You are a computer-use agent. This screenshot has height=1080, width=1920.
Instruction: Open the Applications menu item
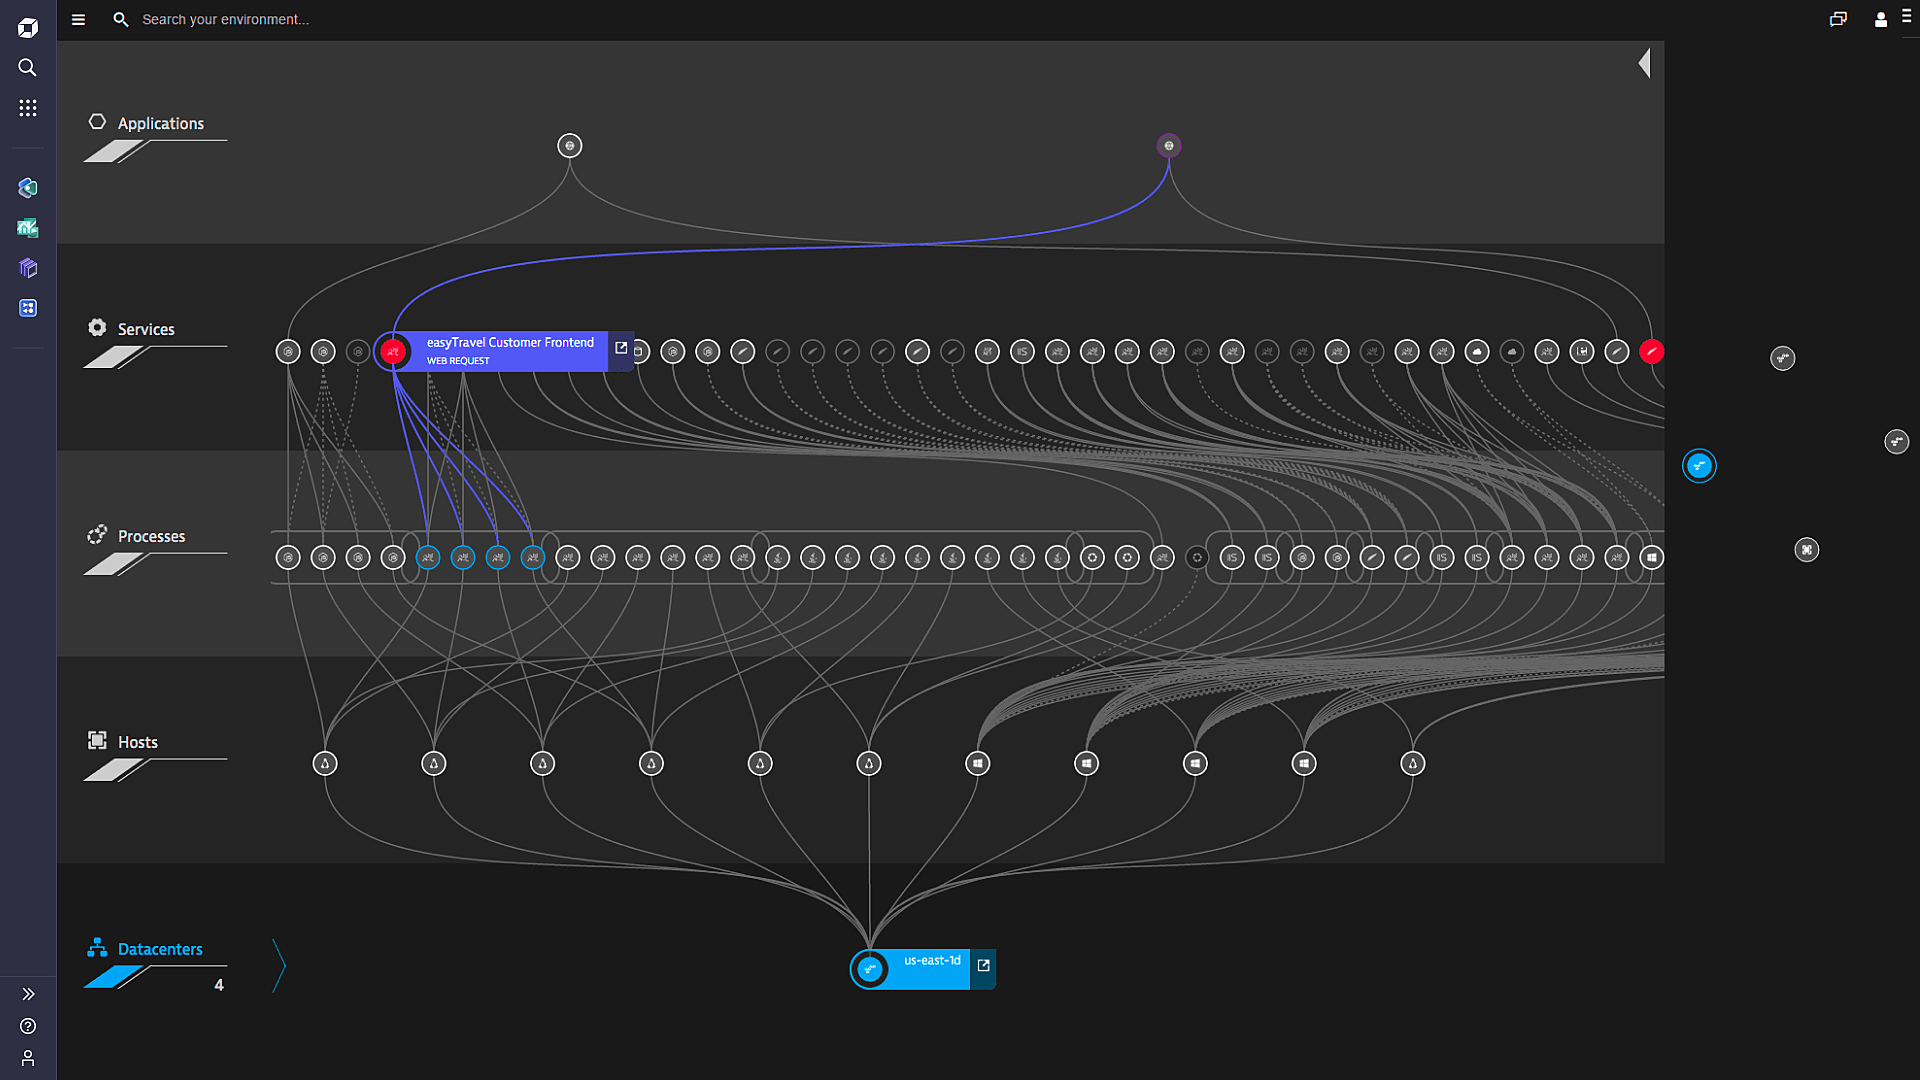click(x=160, y=123)
